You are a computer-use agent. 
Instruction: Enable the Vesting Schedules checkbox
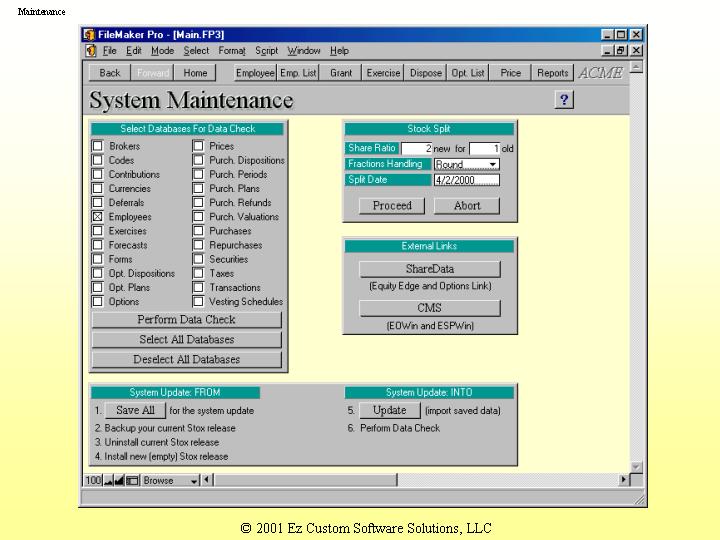pos(198,301)
